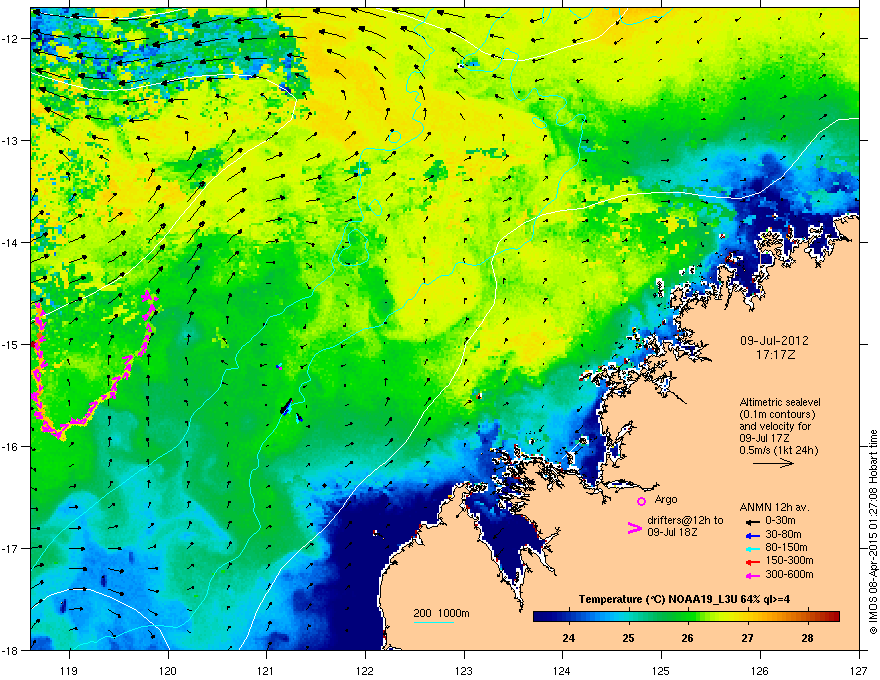
Task: Click the blue 30-80m legend arrow
Action: tap(751, 535)
